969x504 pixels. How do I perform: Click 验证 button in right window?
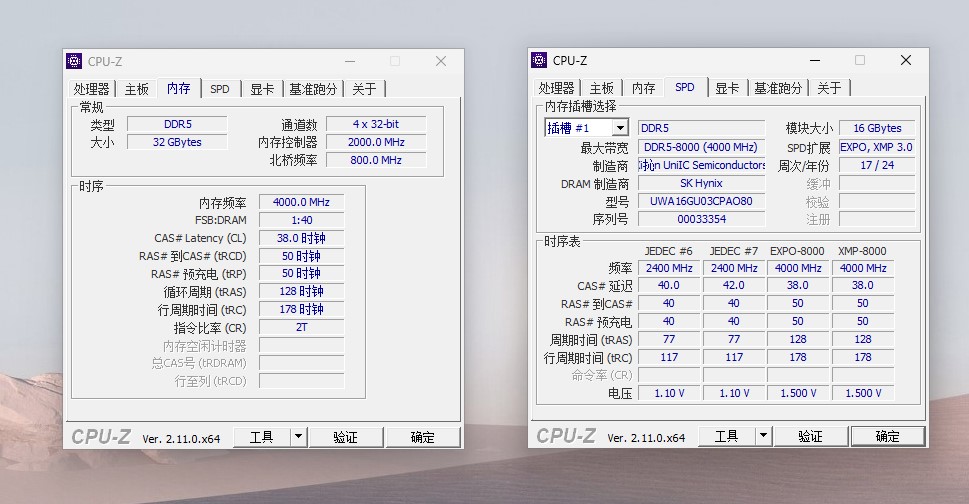coord(810,436)
